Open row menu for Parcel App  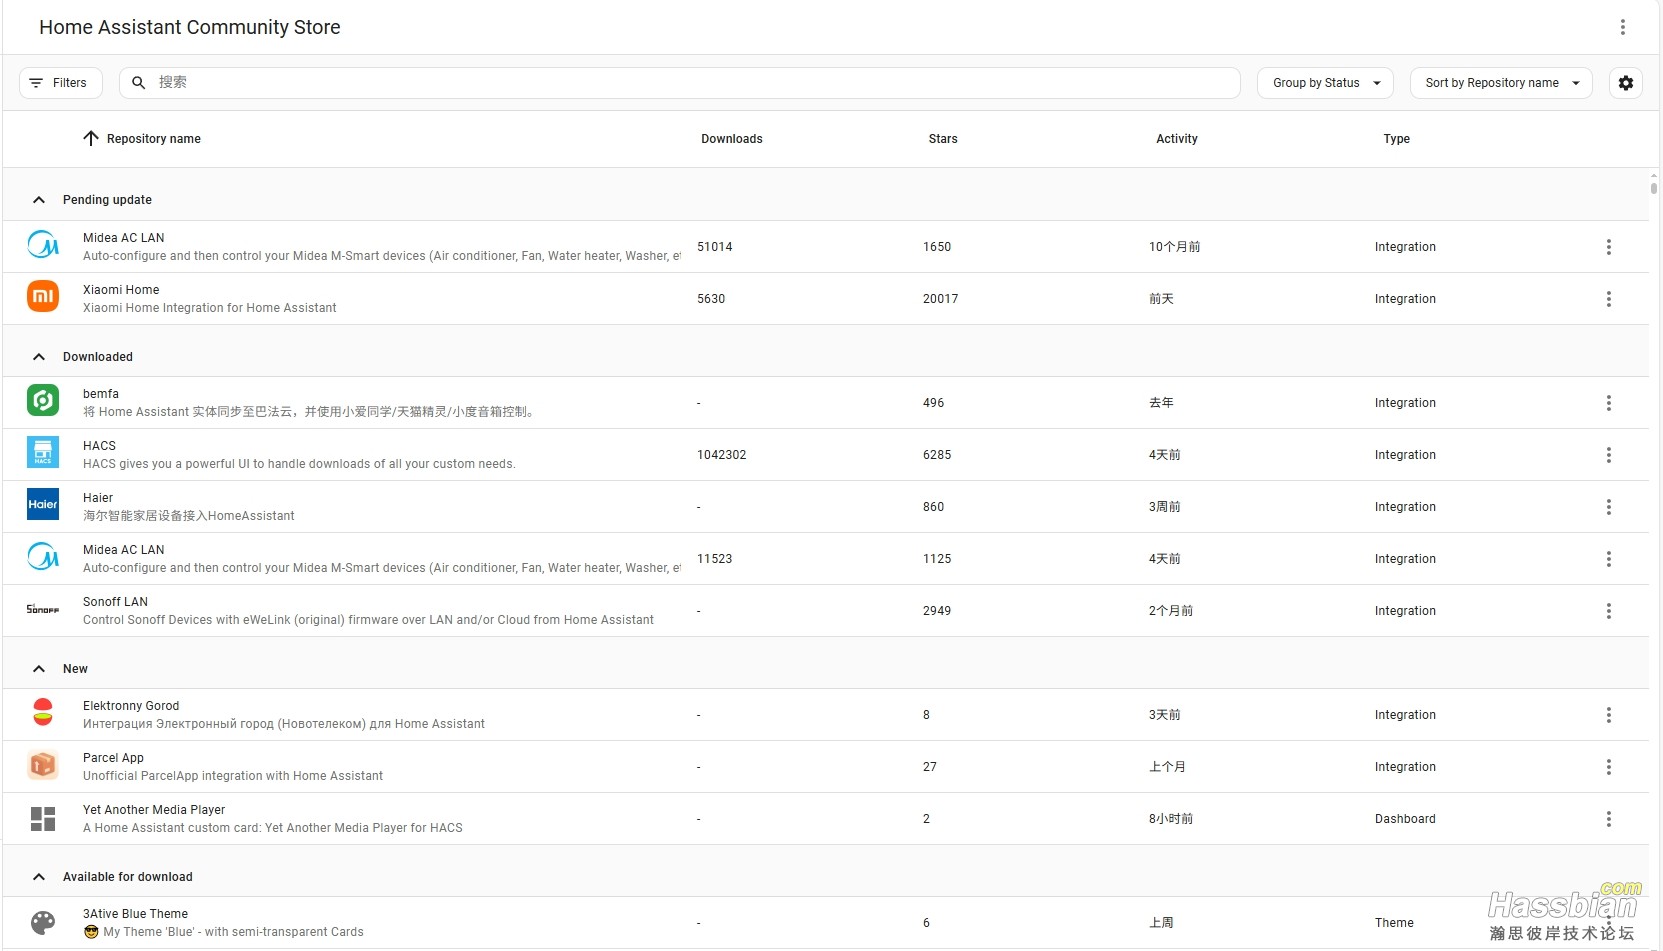(x=1608, y=767)
